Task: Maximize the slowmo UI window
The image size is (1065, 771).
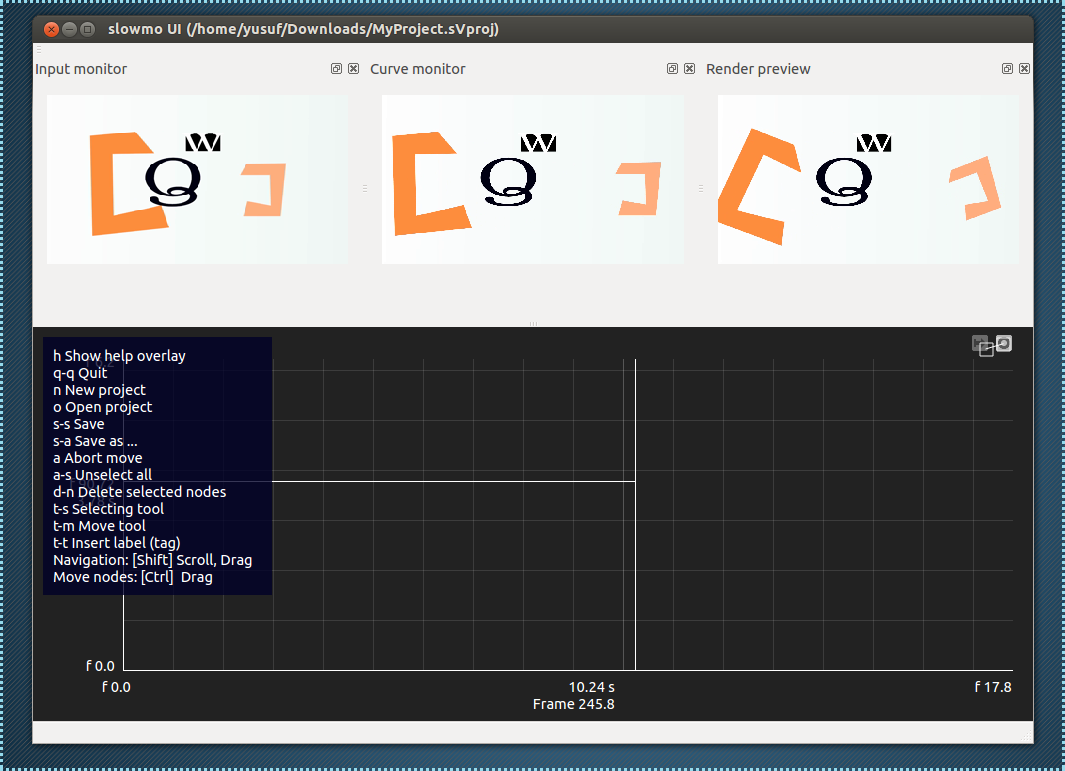Action: point(88,29)
